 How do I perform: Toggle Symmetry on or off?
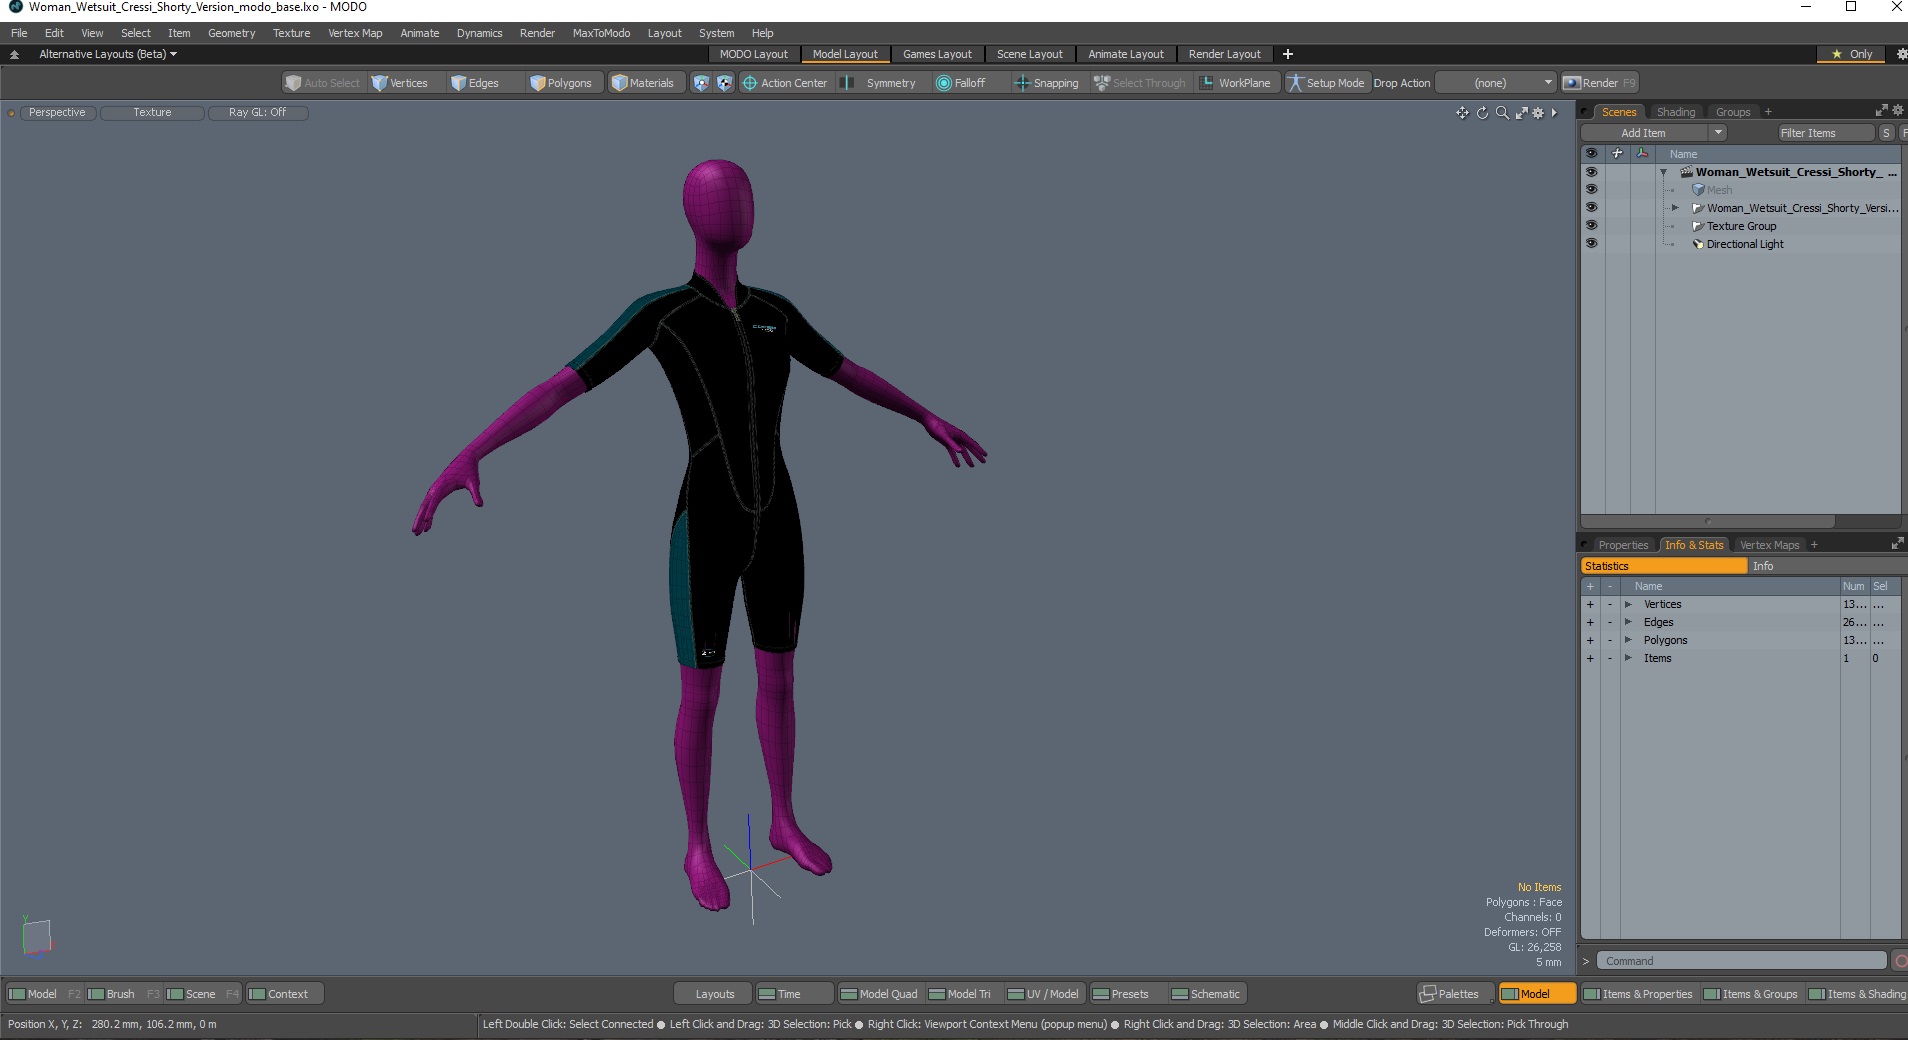tap(879, 83)
